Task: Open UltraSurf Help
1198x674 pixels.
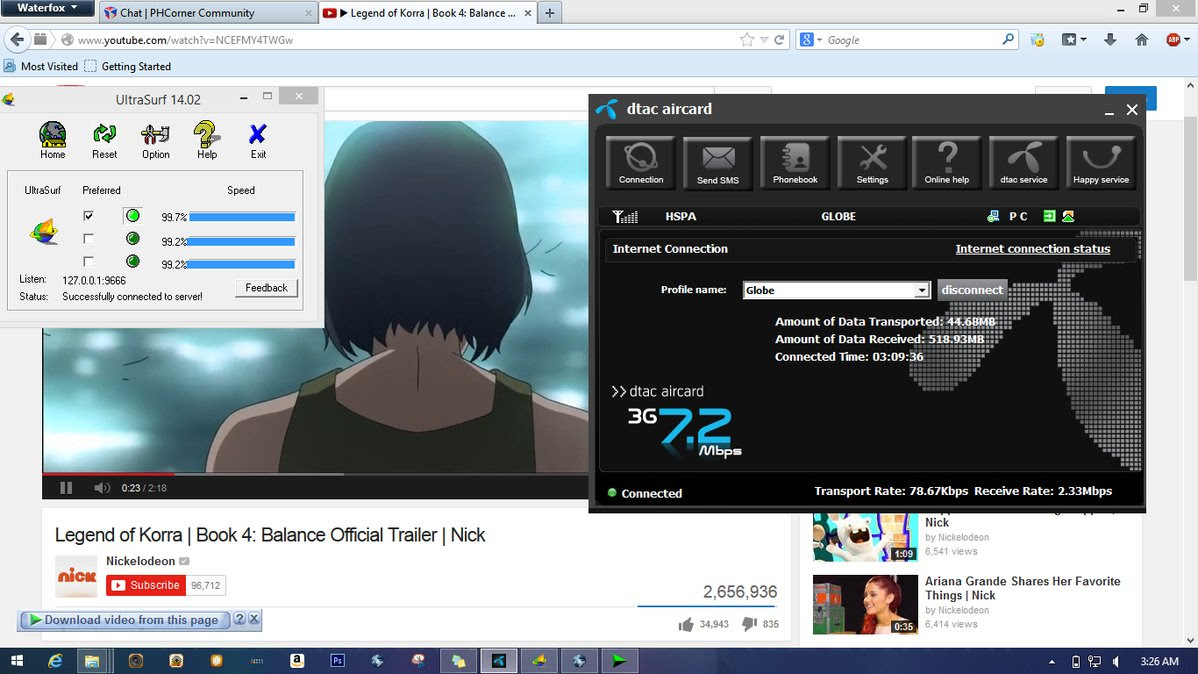Action: (x=206, y=140)
